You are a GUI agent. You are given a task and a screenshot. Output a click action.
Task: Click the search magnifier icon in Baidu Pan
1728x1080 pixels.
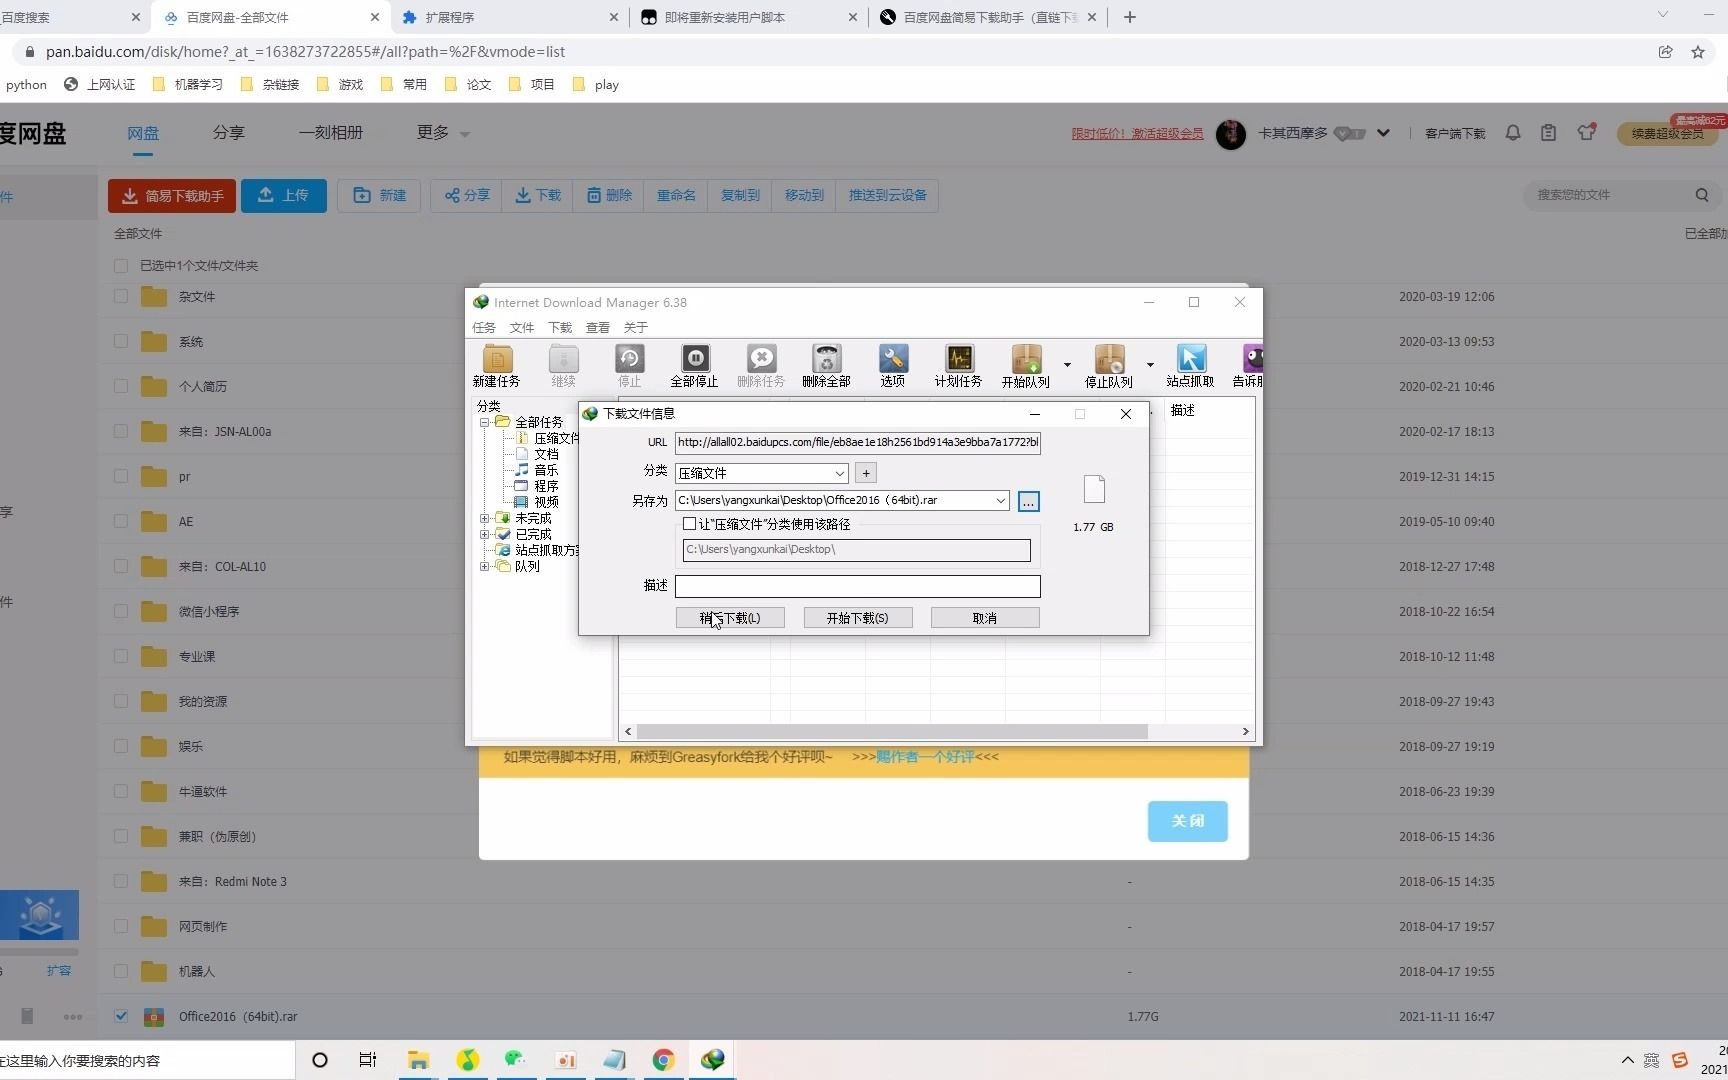1702,195
